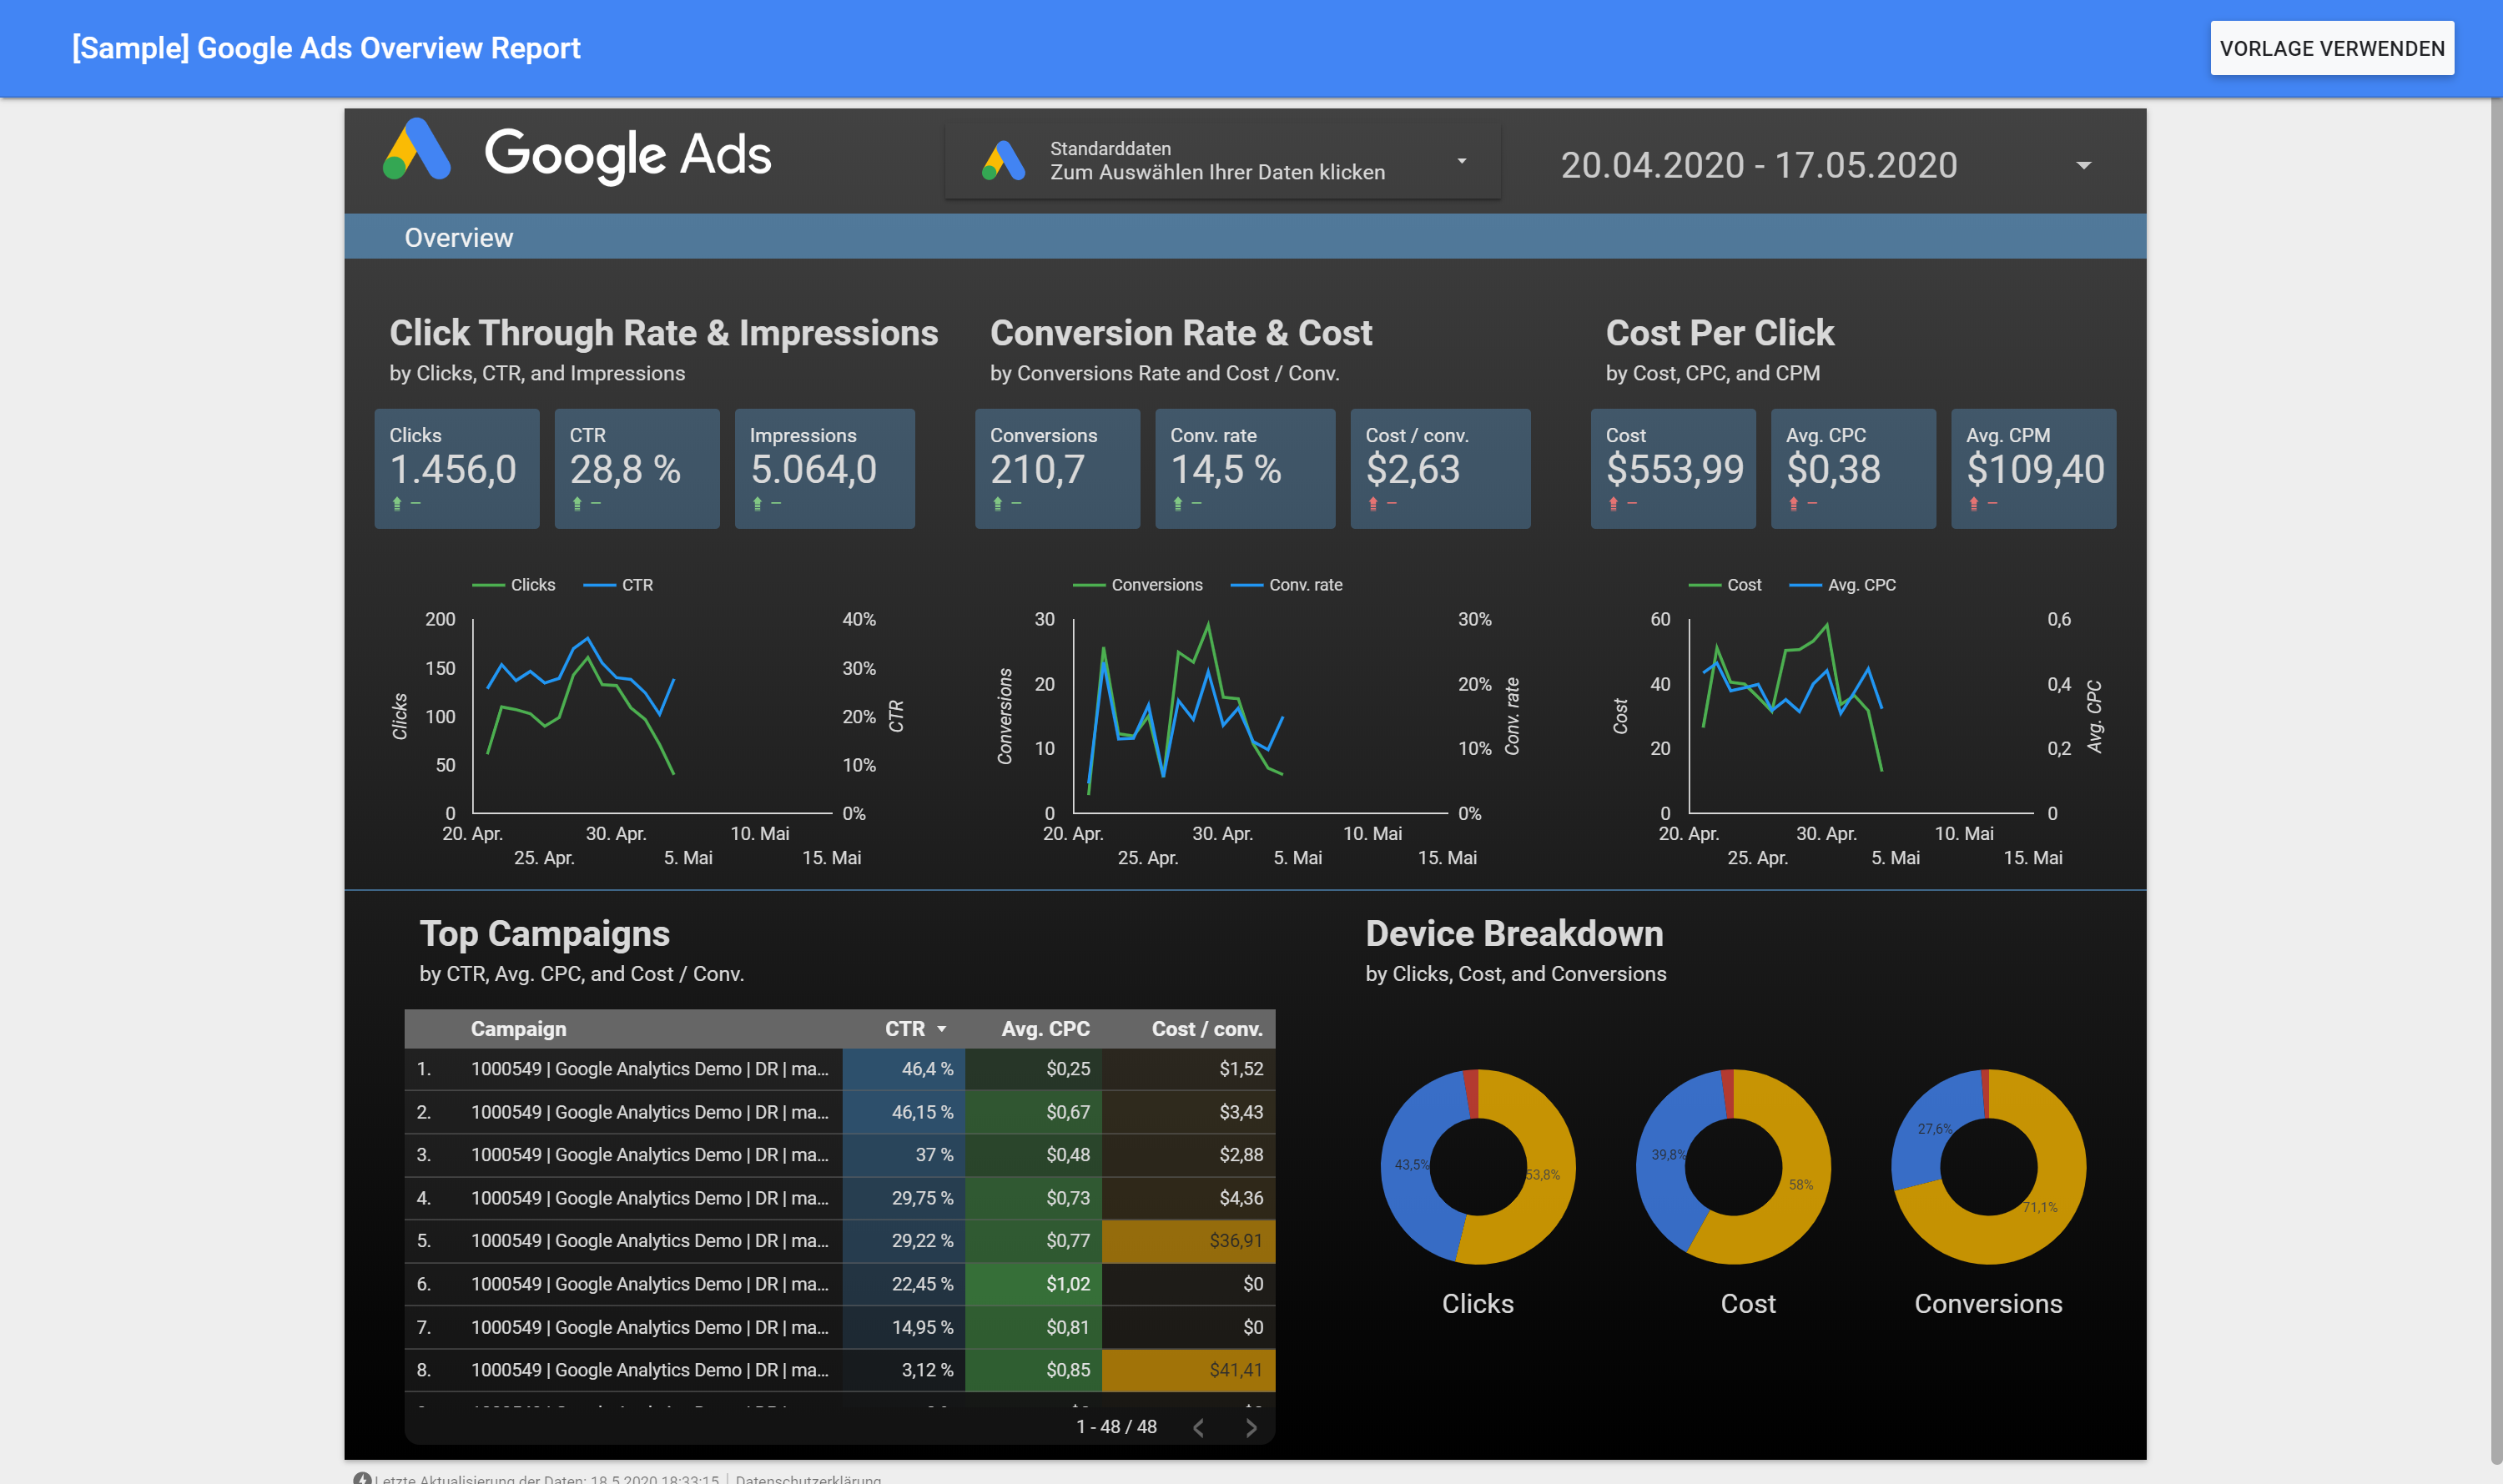Viewport: 2503px width, 1484px height.
Task: Select campaign row 2 with CTR 46,15 %
Action: coord(839,1112)
